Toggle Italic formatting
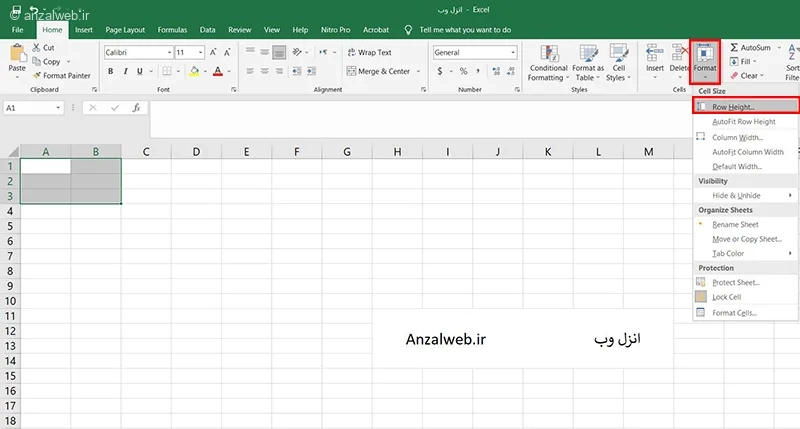 (x=125, y=71)
